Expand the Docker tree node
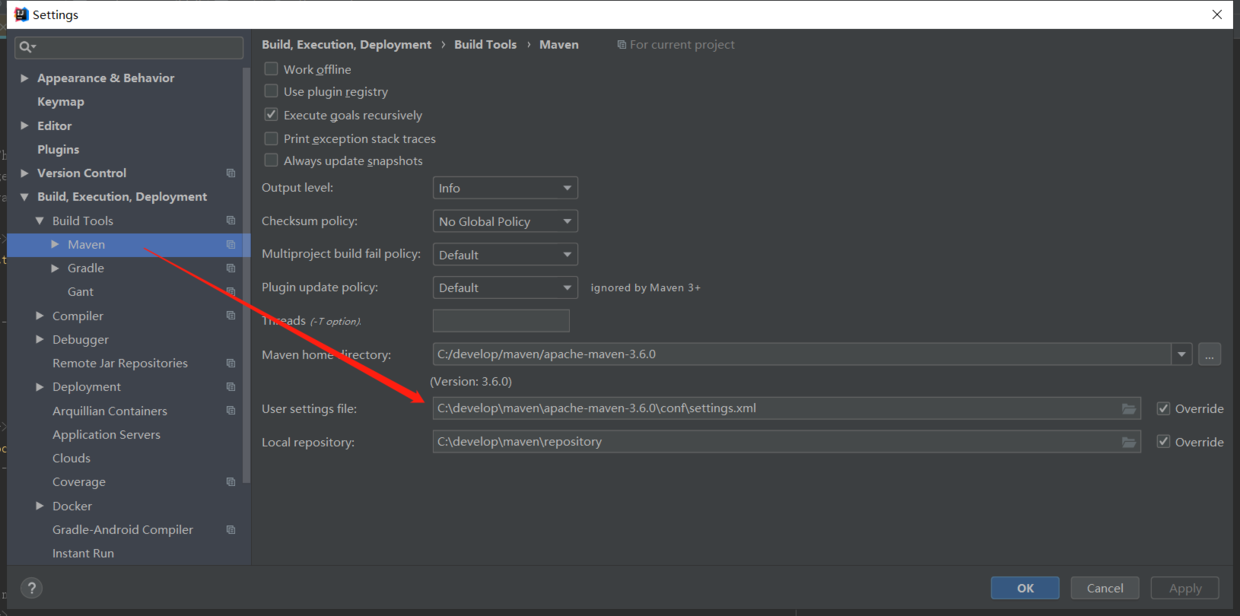Screen dimensions: 1240x616 click(x=40, y=506)
